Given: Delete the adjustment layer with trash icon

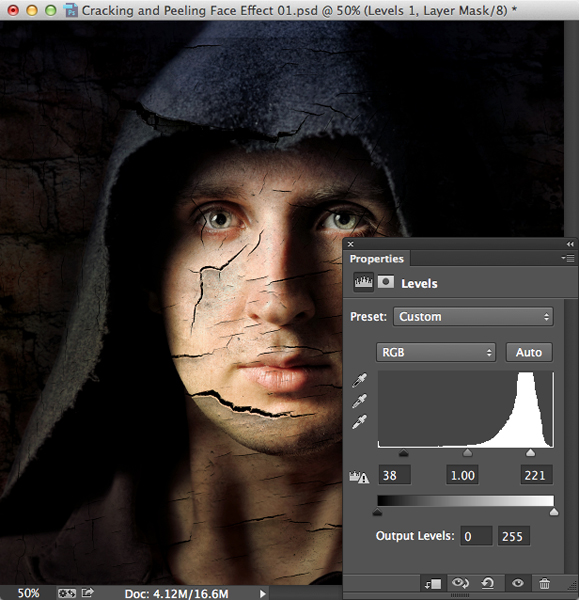Looking at the screenshot, I should [544, 584].
